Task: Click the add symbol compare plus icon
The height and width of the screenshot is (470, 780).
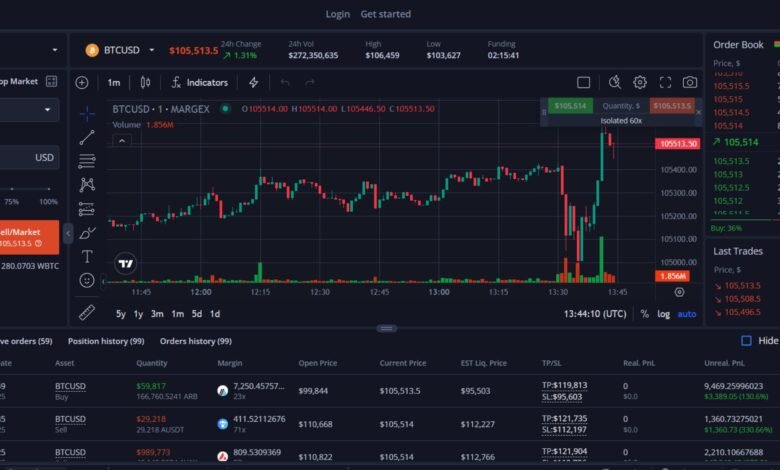Action: [82, 83]
